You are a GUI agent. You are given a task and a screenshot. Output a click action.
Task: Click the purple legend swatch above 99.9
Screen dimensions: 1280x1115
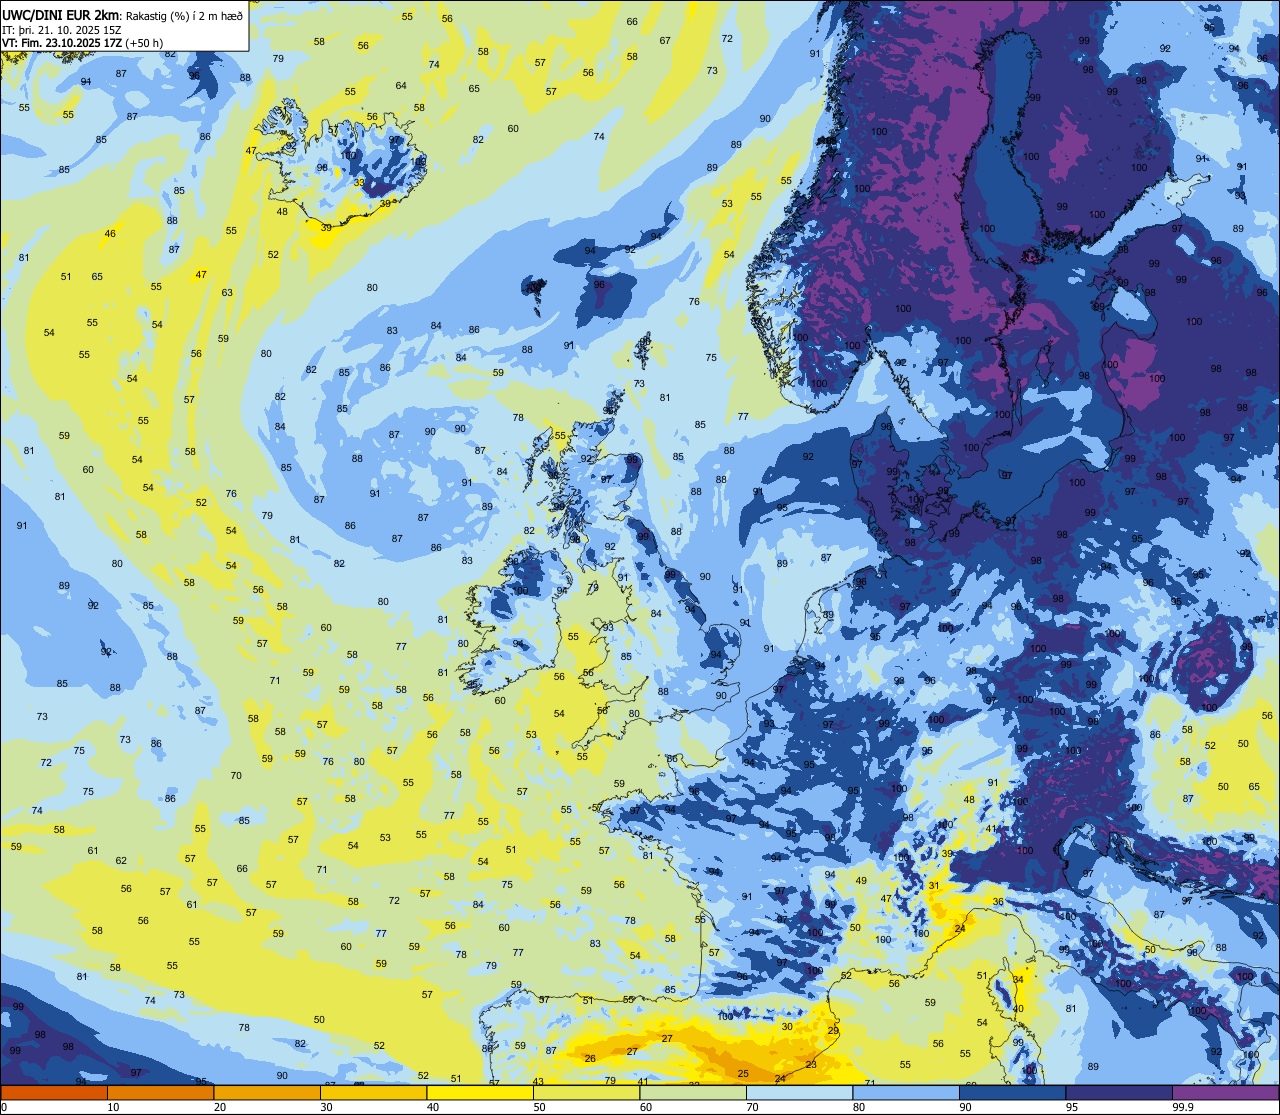(1225, 1092)
